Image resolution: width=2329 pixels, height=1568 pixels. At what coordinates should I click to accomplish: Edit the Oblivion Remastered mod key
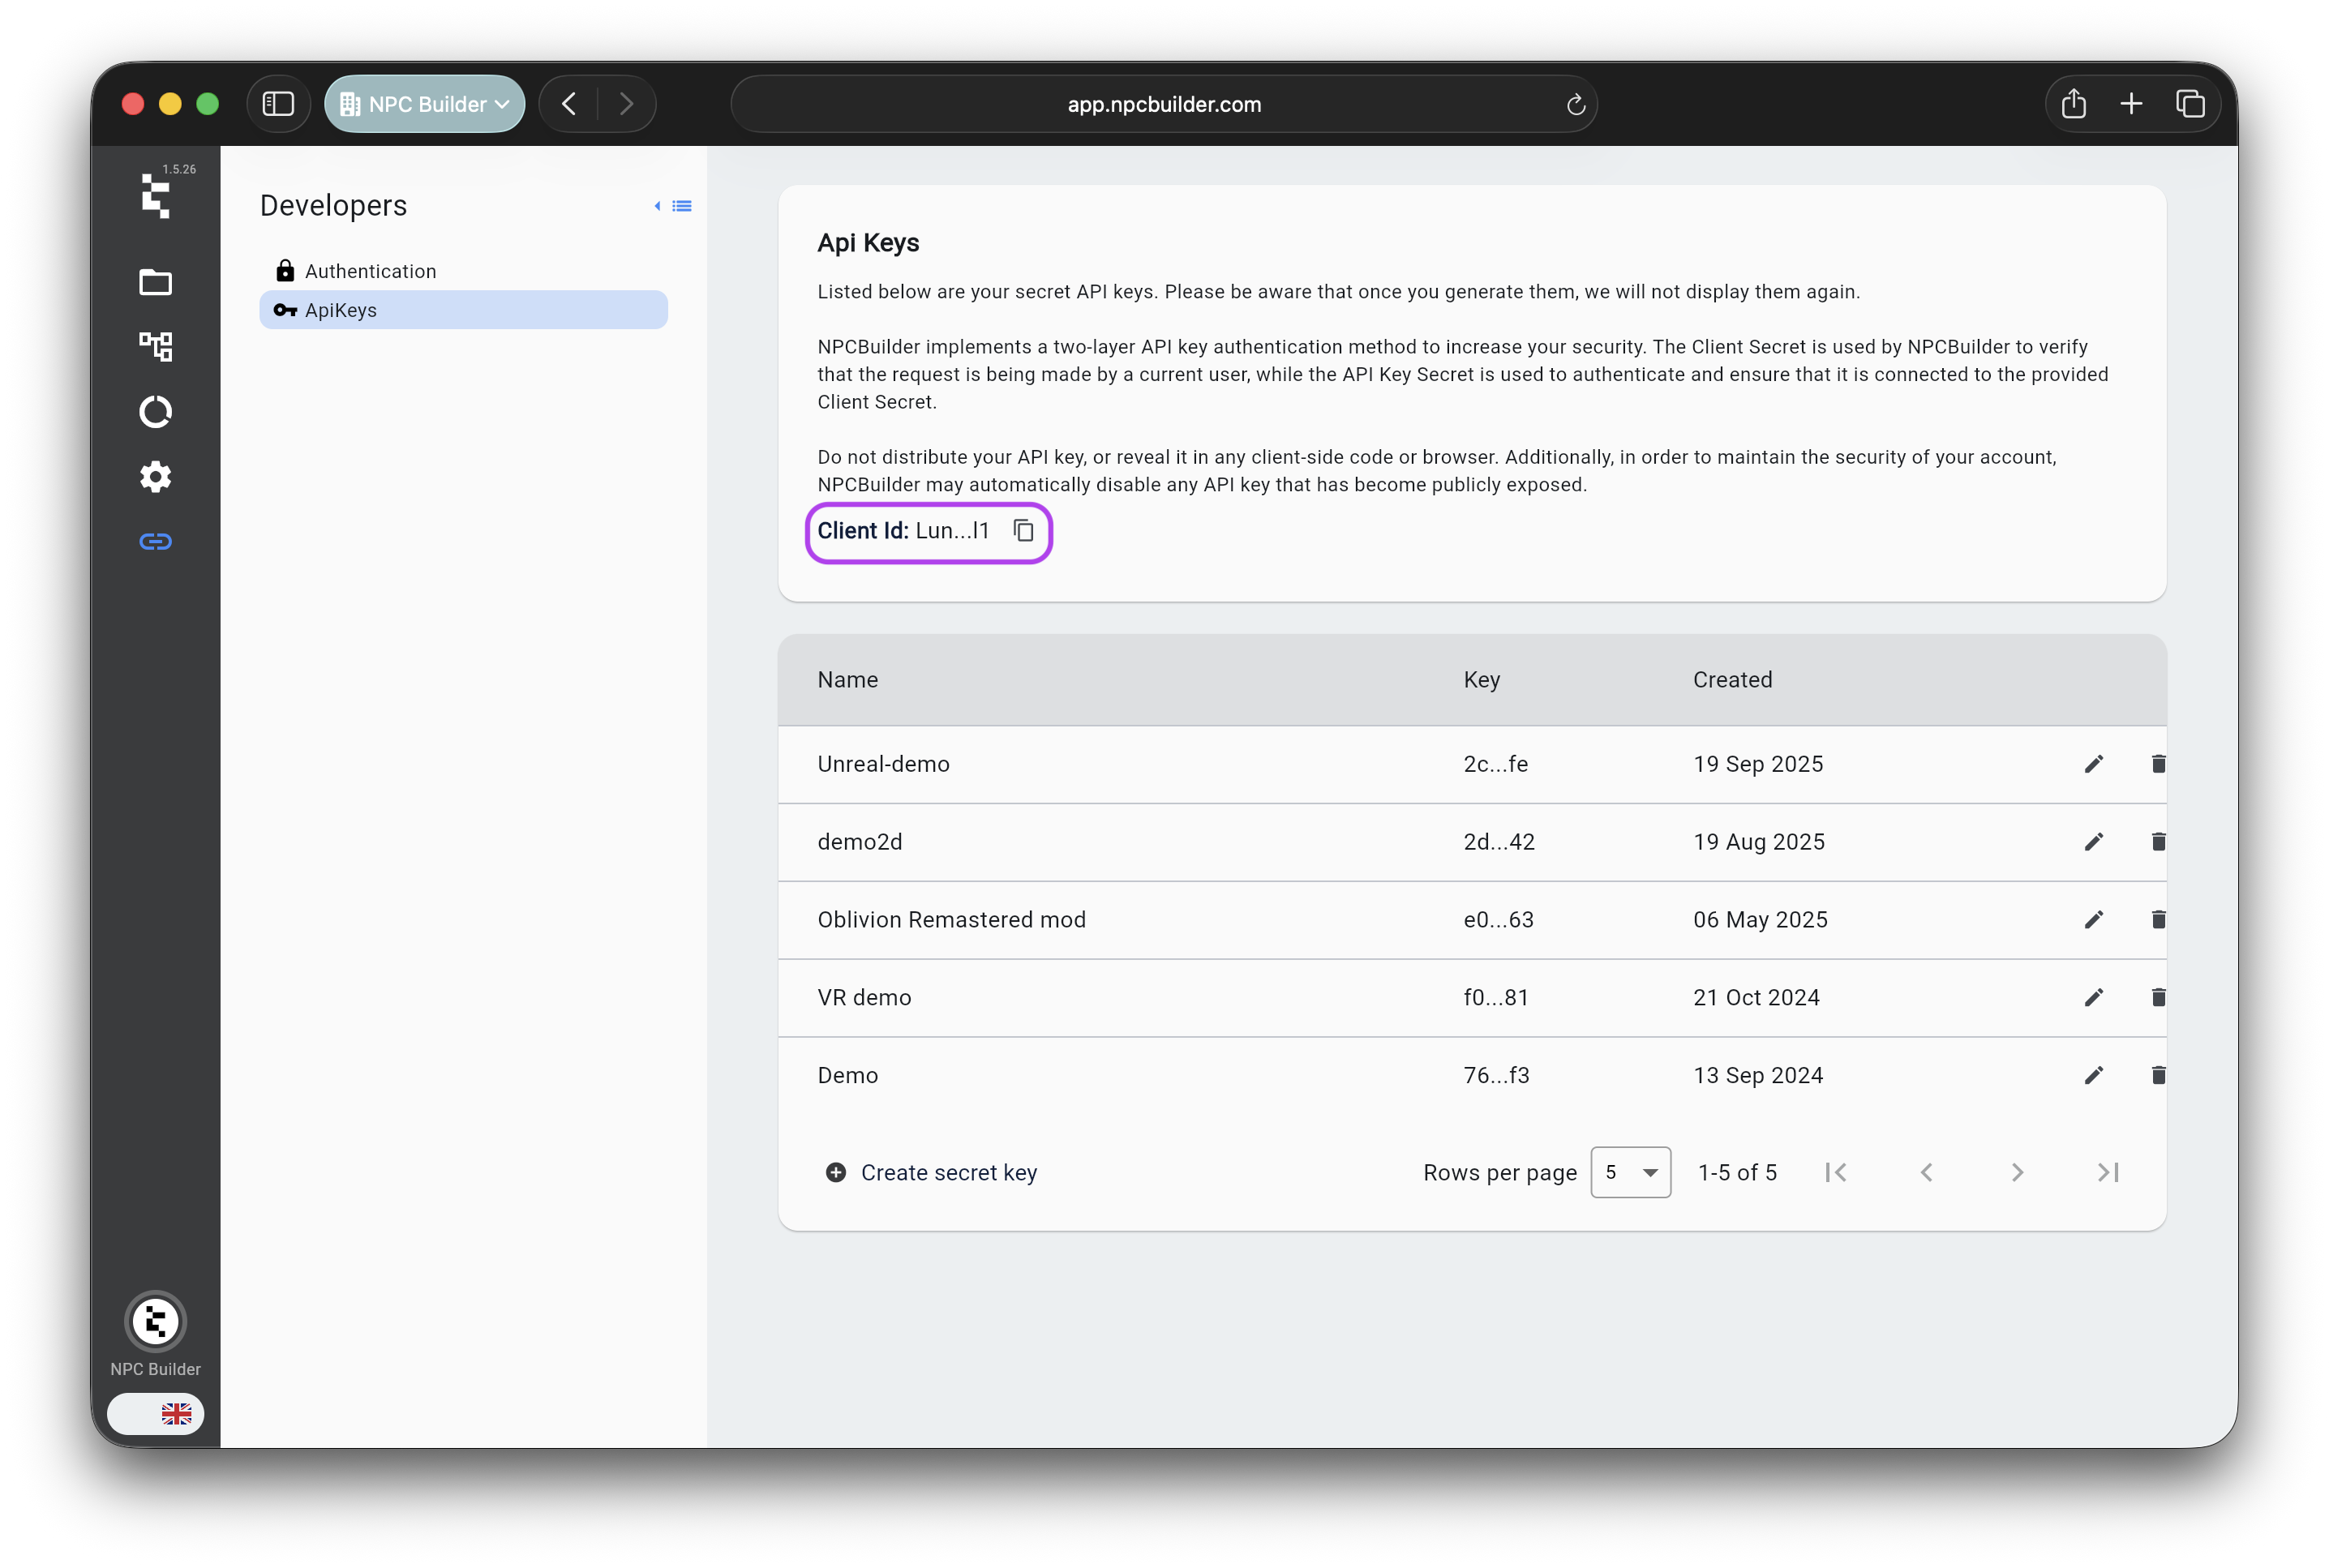(x=2093, y=920)
